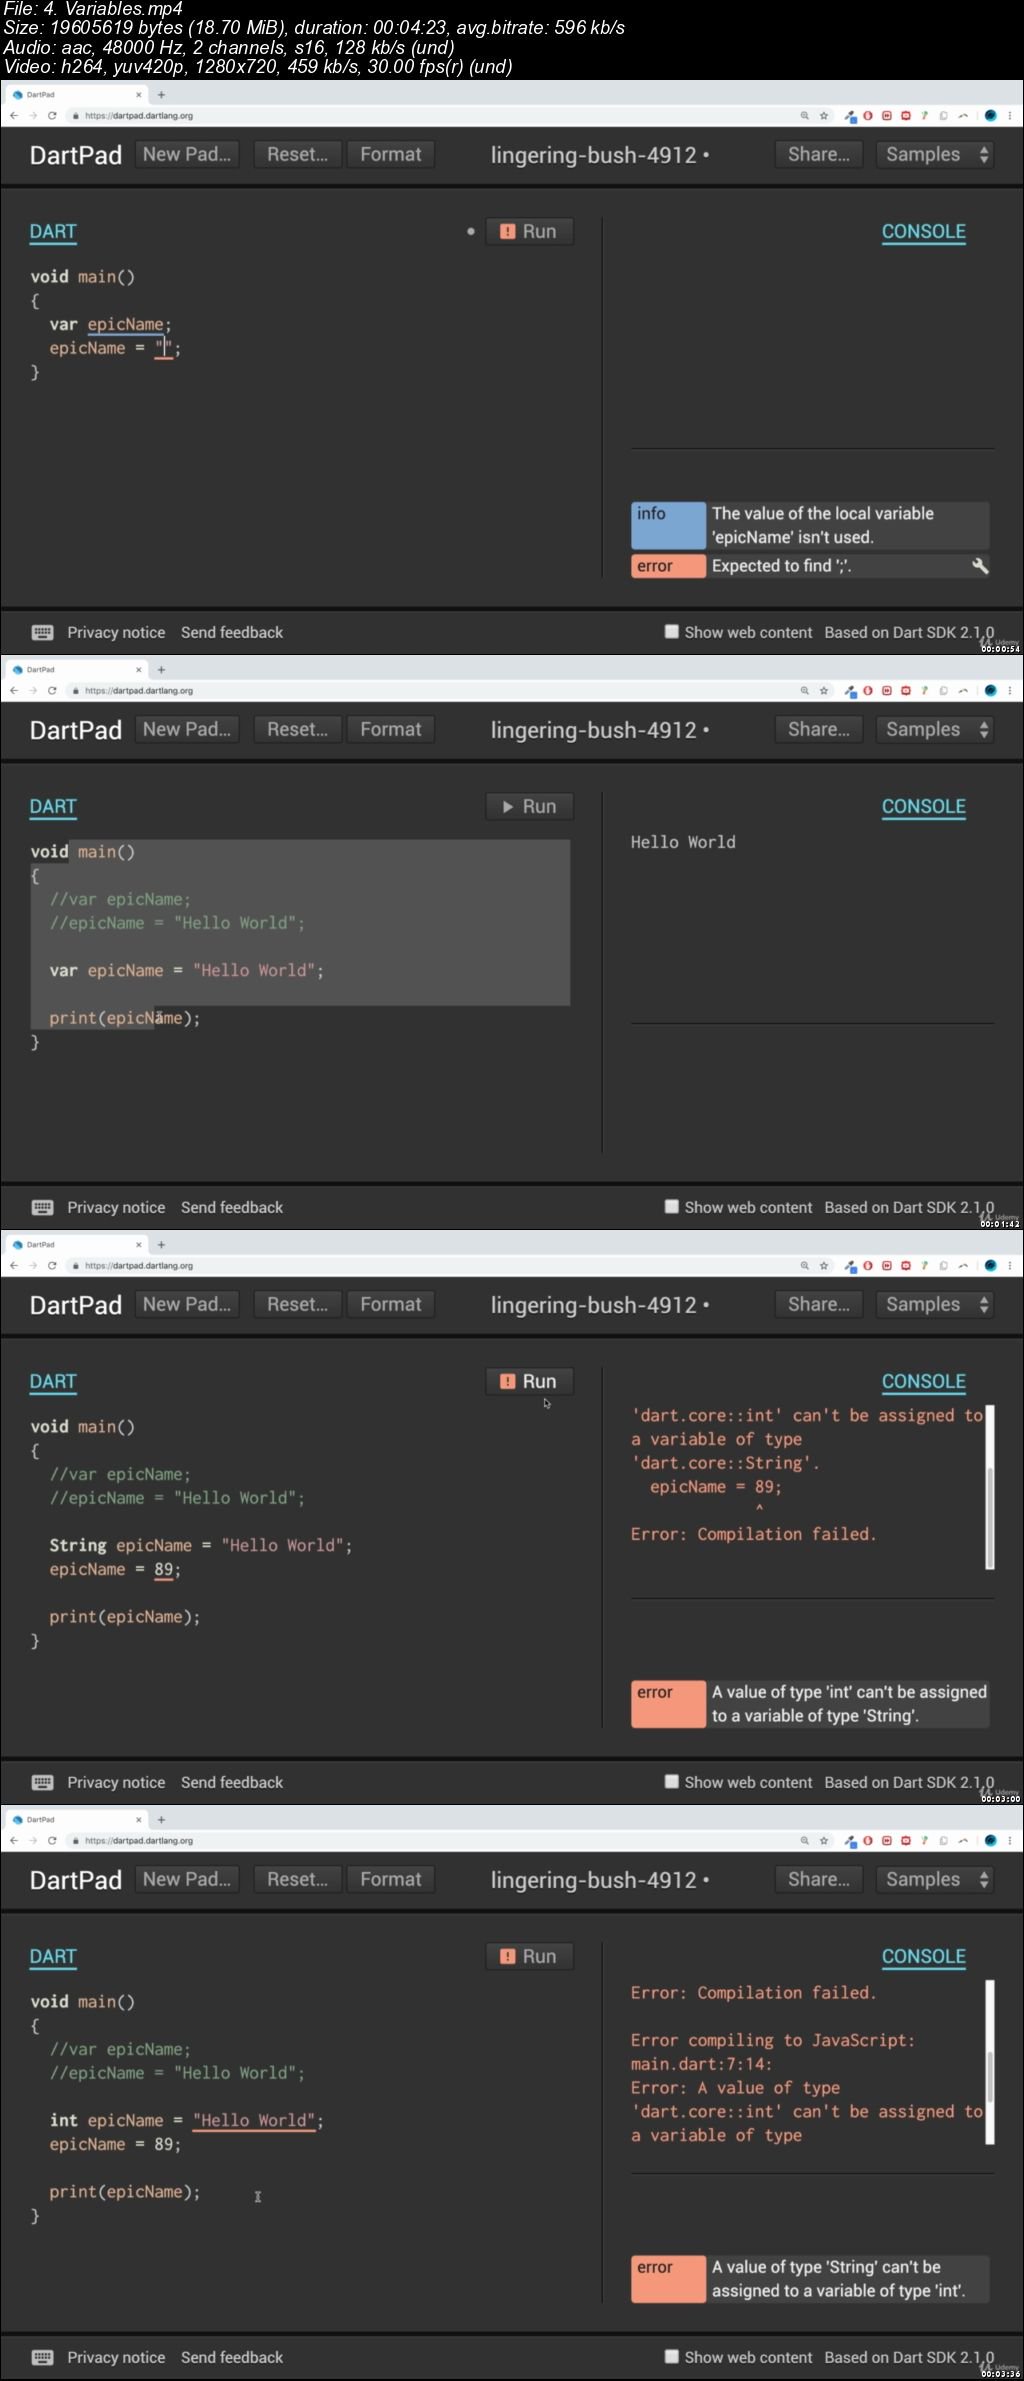Tick 'Show web content' in the 00:01:42 frame
The image size is (1024, 2381).
coord(672,1207)
